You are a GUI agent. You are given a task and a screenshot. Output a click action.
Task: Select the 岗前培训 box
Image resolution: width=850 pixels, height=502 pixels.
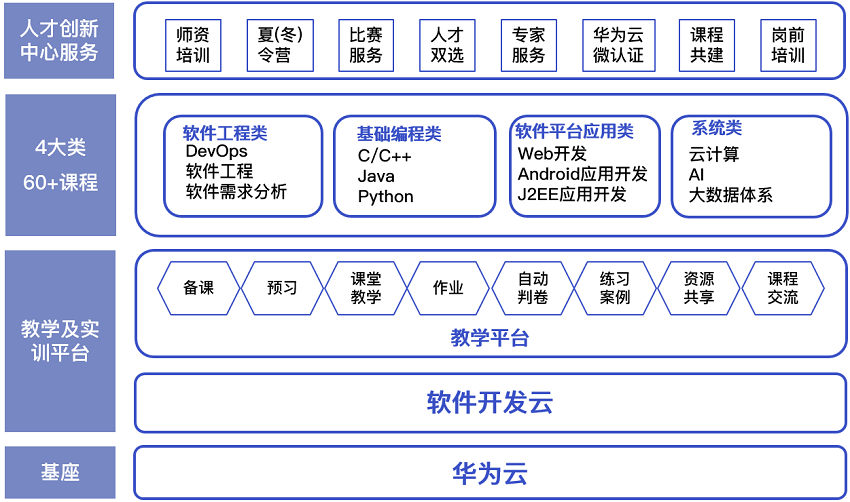pyautogui.click(x=788, y=46)
